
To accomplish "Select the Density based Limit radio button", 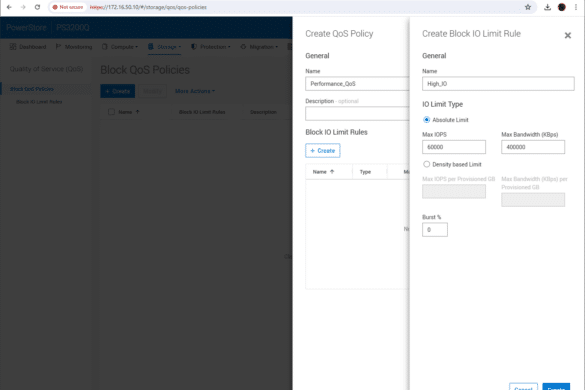I will (426, 164).
